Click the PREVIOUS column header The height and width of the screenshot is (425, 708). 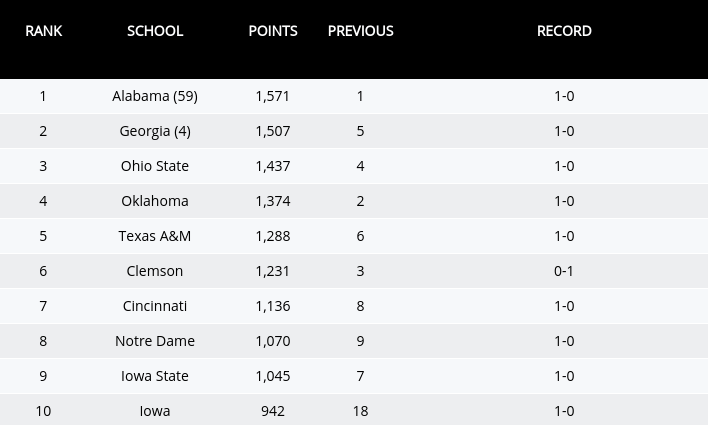coord(360,31)
